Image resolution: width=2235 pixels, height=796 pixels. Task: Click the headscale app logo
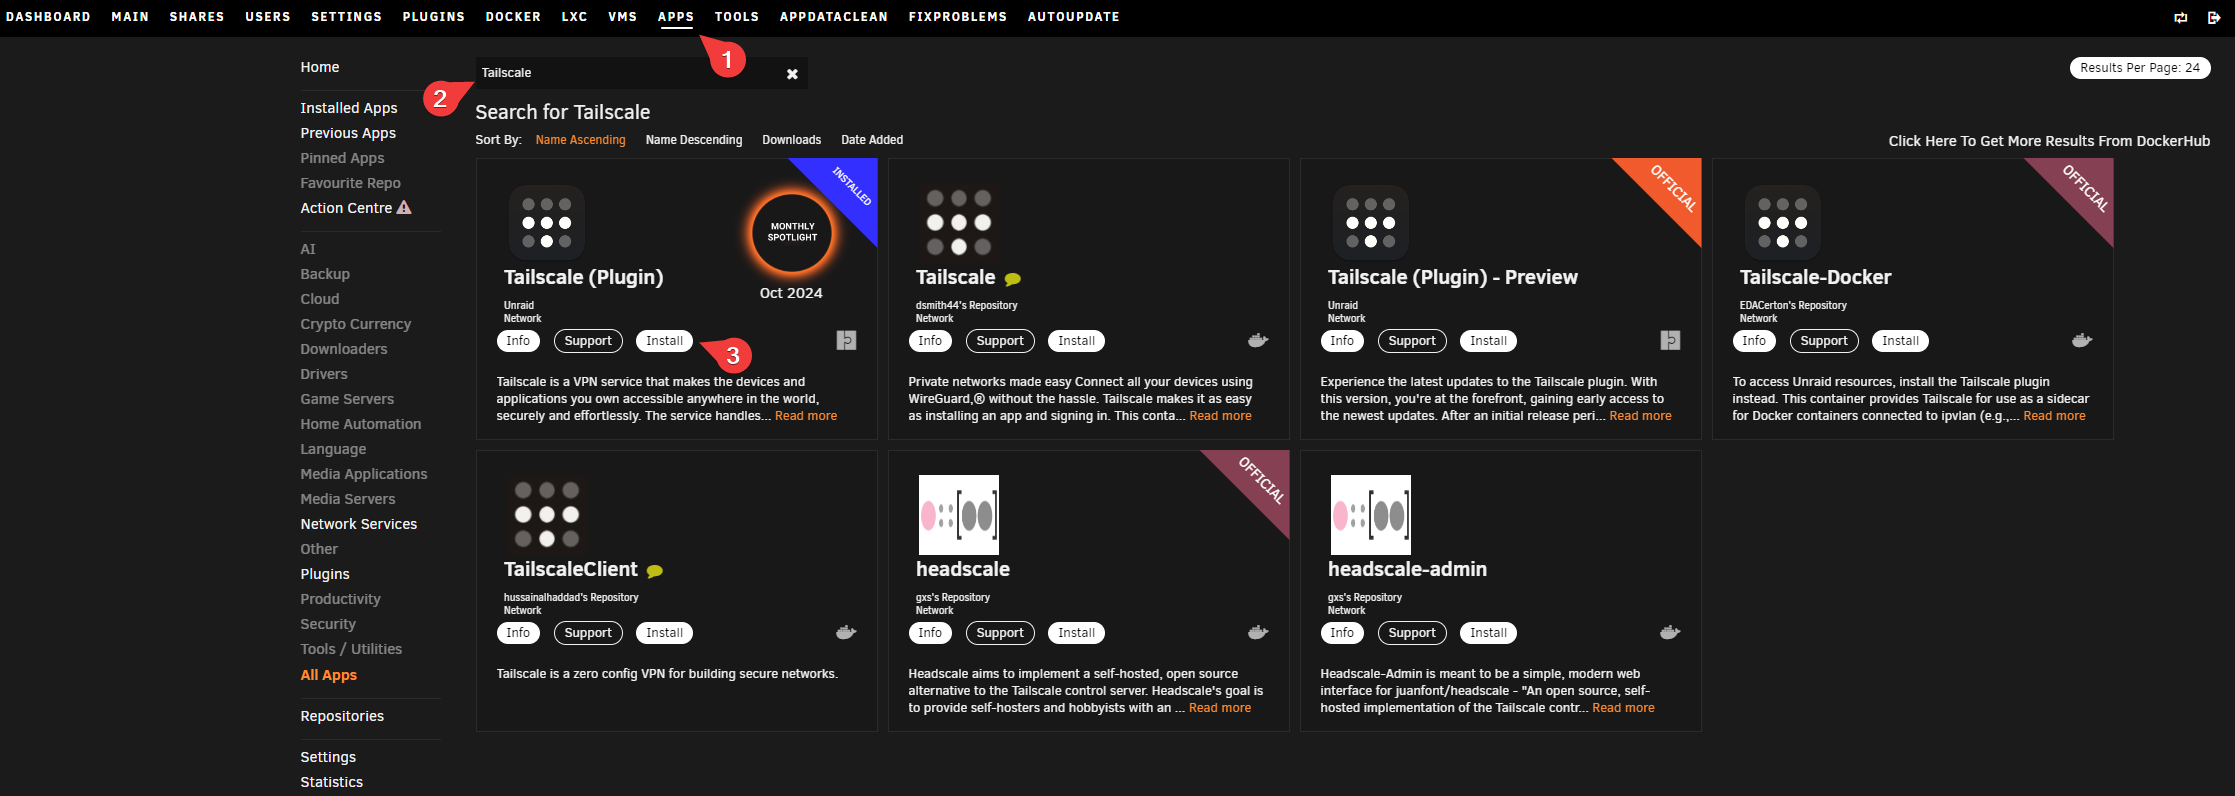coord(958,515)
